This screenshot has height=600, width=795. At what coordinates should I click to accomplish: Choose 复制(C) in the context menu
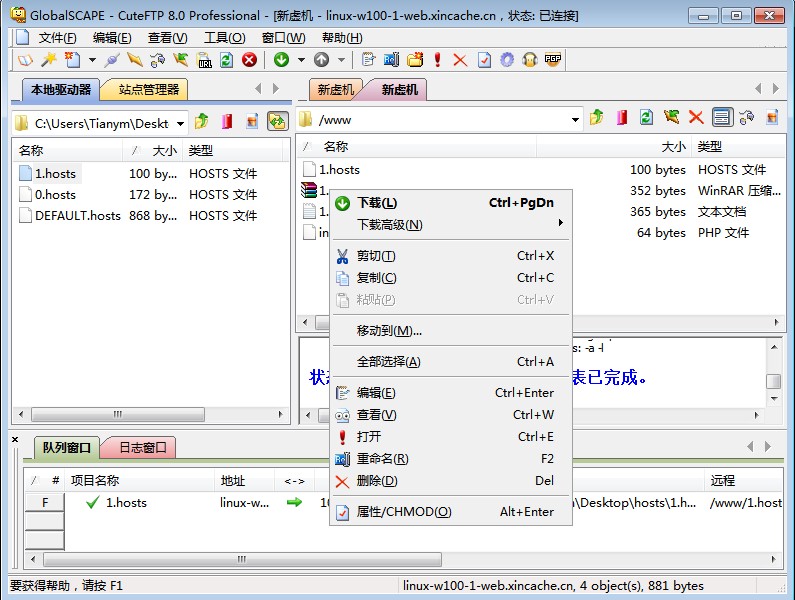[x=451, y=278]
